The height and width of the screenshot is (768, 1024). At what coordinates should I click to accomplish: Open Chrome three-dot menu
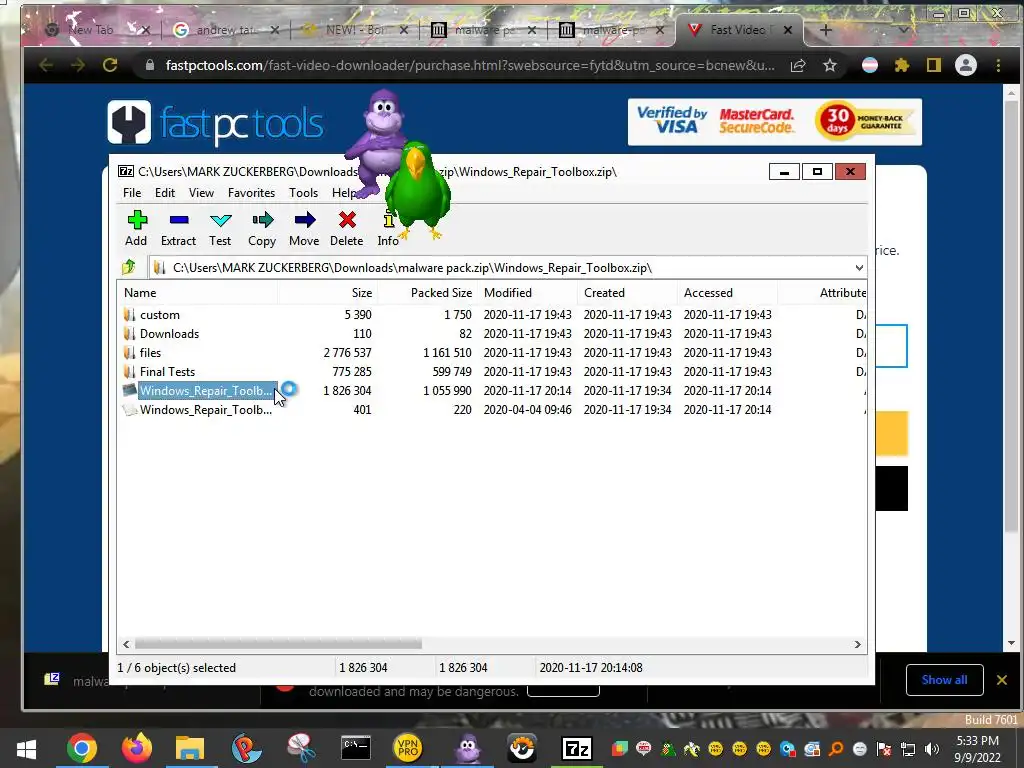point(998,65)
